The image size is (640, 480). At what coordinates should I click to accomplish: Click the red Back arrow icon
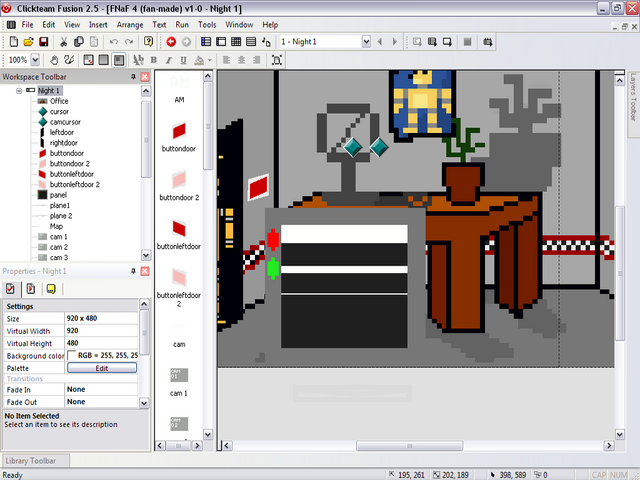pos(171,42)
